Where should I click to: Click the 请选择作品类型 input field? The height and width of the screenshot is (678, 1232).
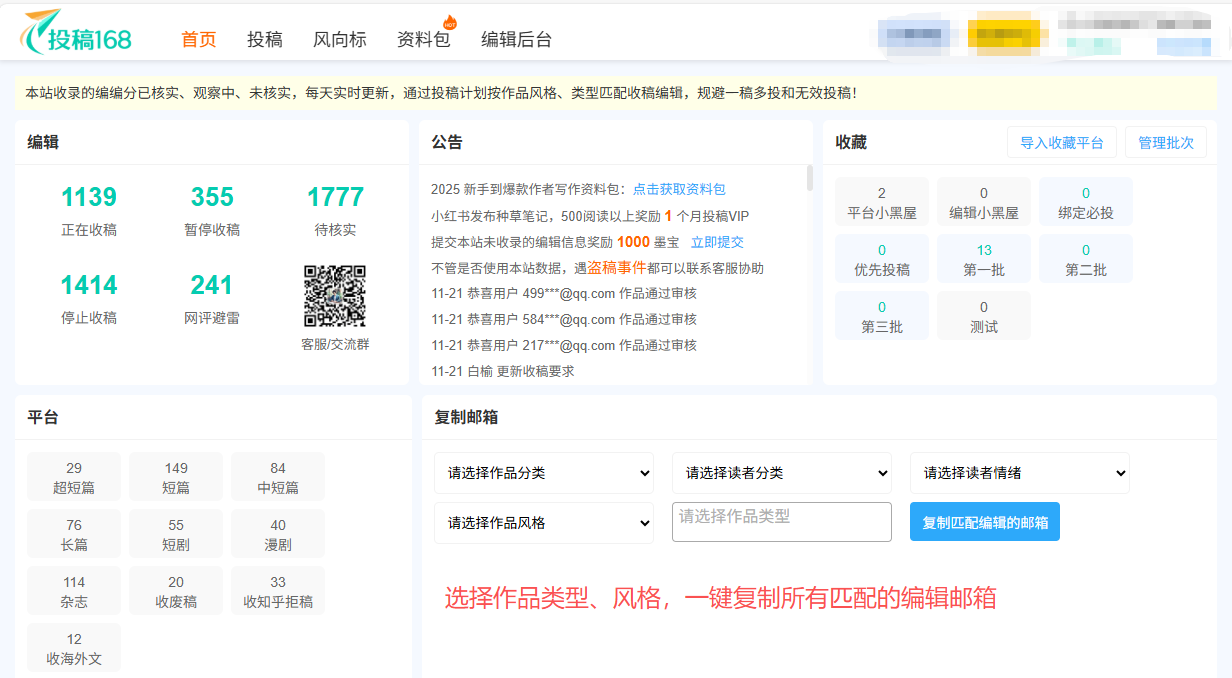point(781,522)
